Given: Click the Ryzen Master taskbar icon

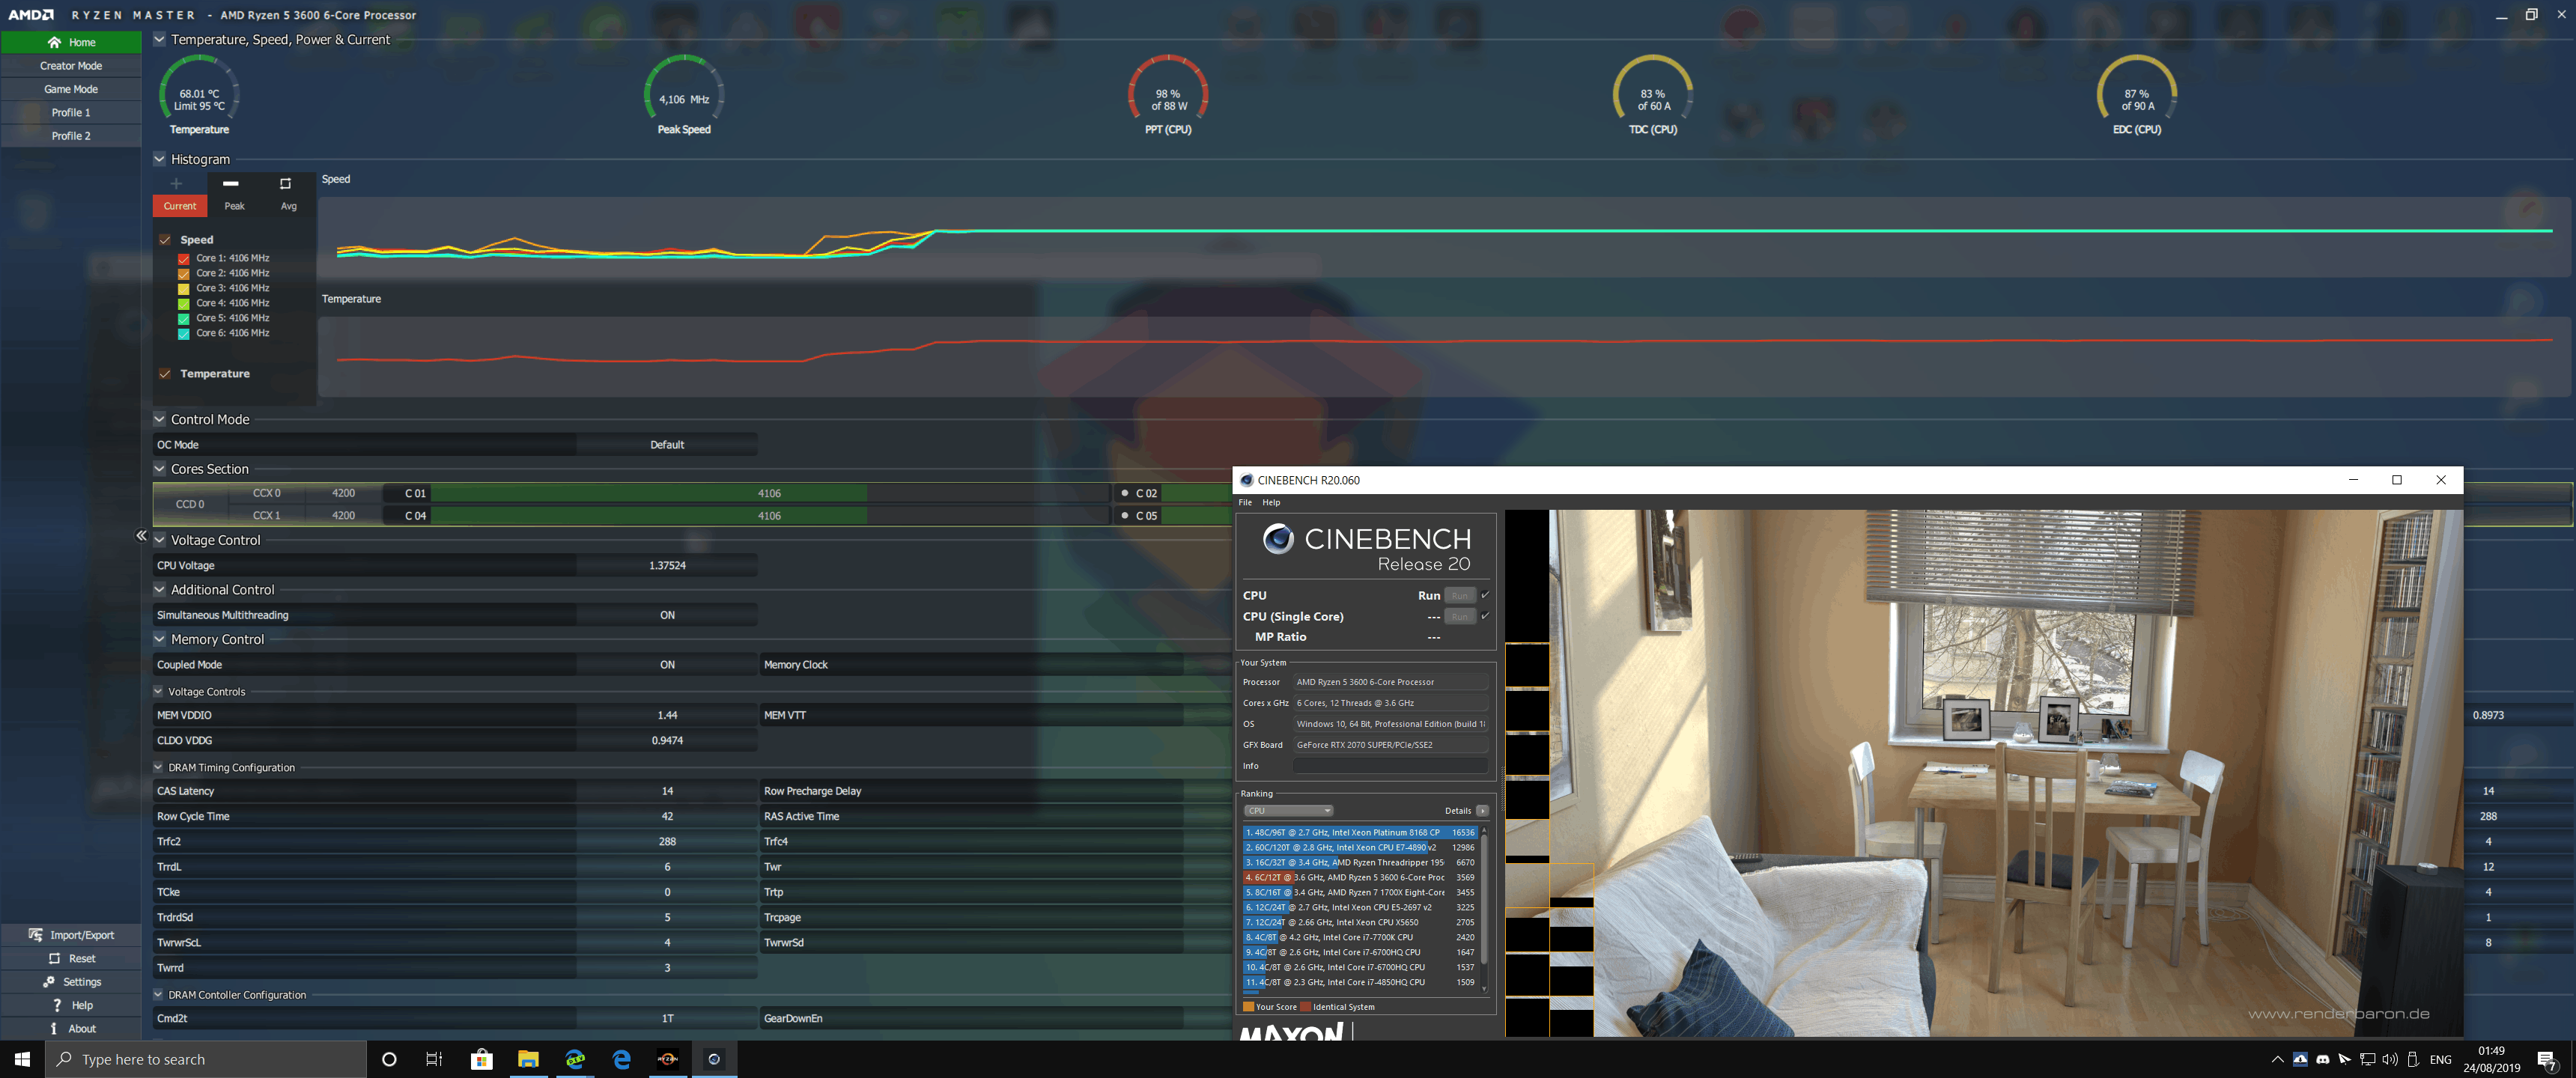Looking at the screenshot, I should pos(667,1059).
